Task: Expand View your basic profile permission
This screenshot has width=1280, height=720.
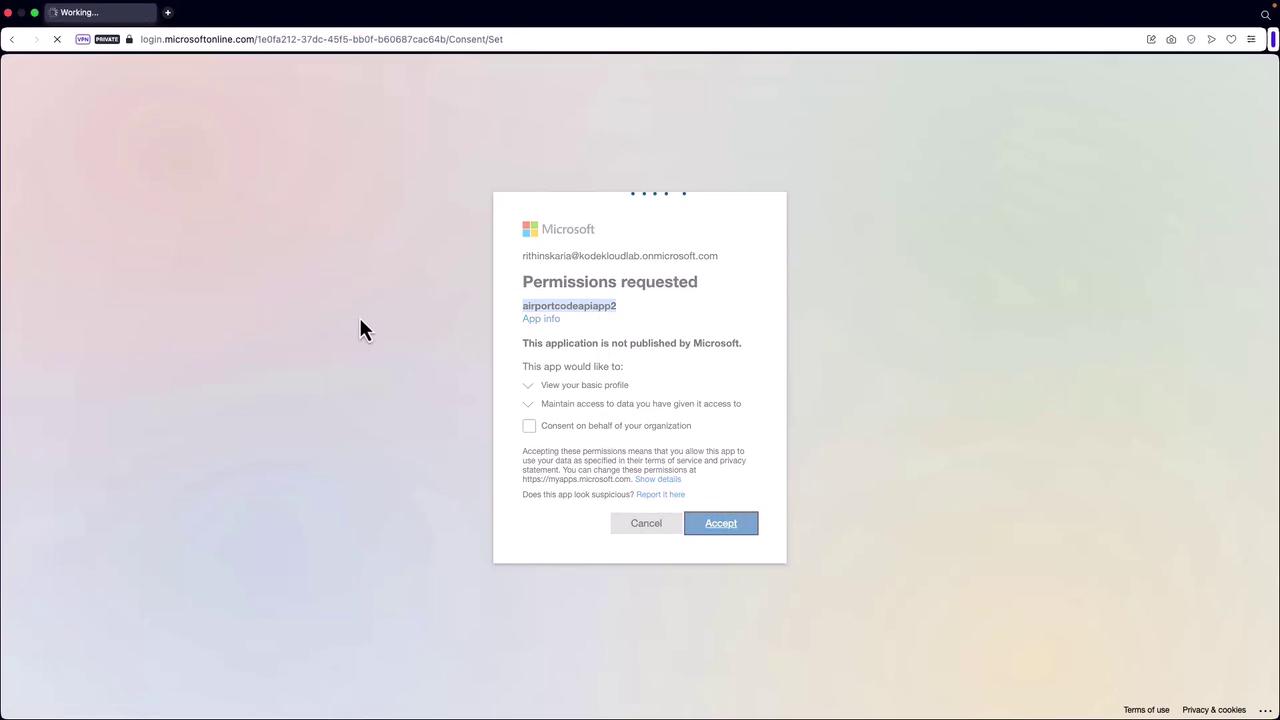Action: pyautogui.click(x=528, y=385)
